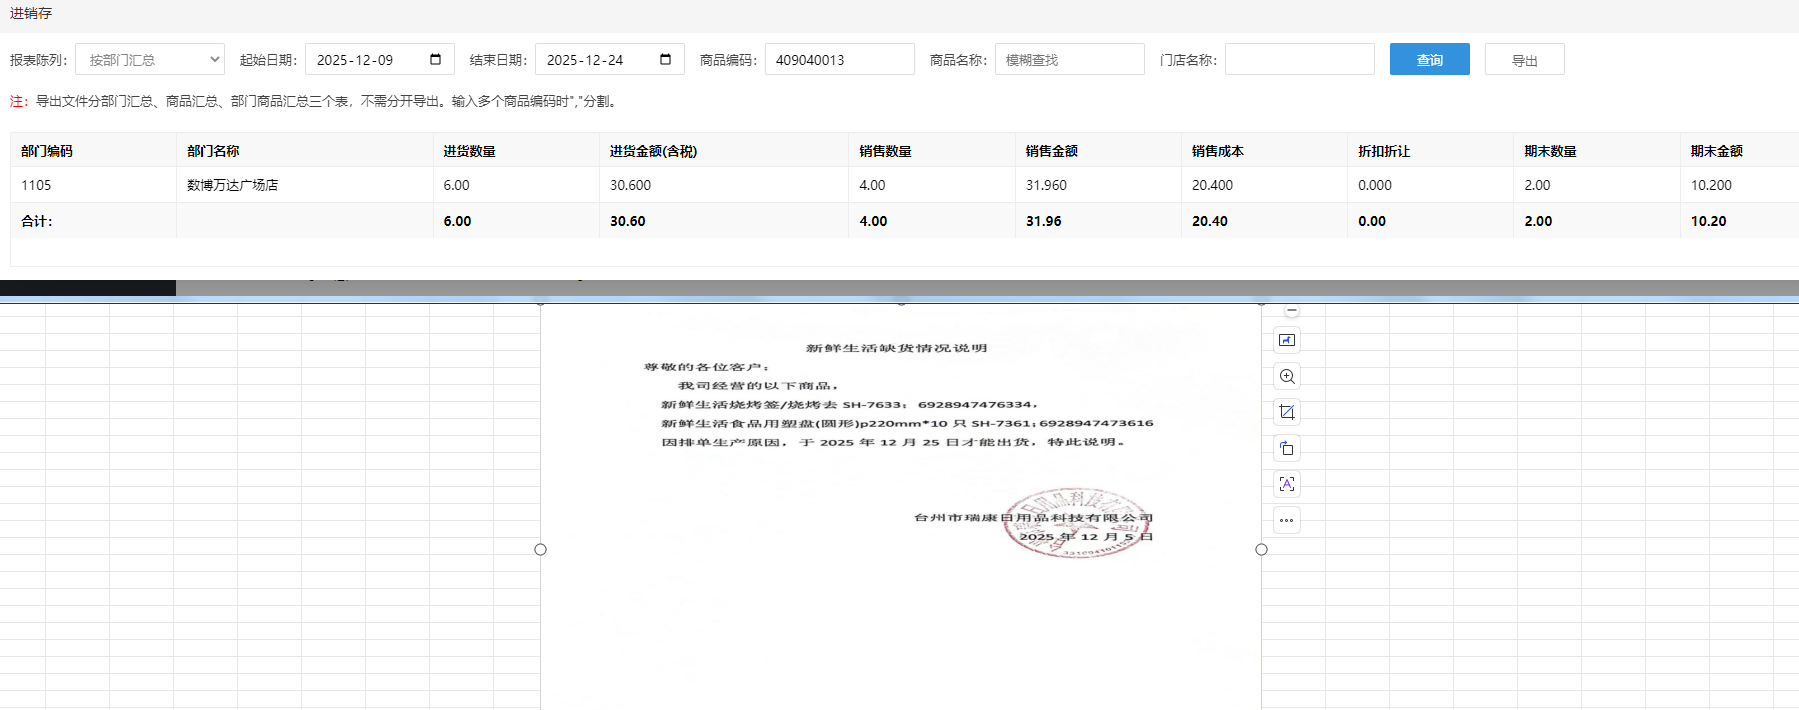Open the three-dots more options icon
The width and height of the screenshot is (1799, 710).
pos(1287,520)
